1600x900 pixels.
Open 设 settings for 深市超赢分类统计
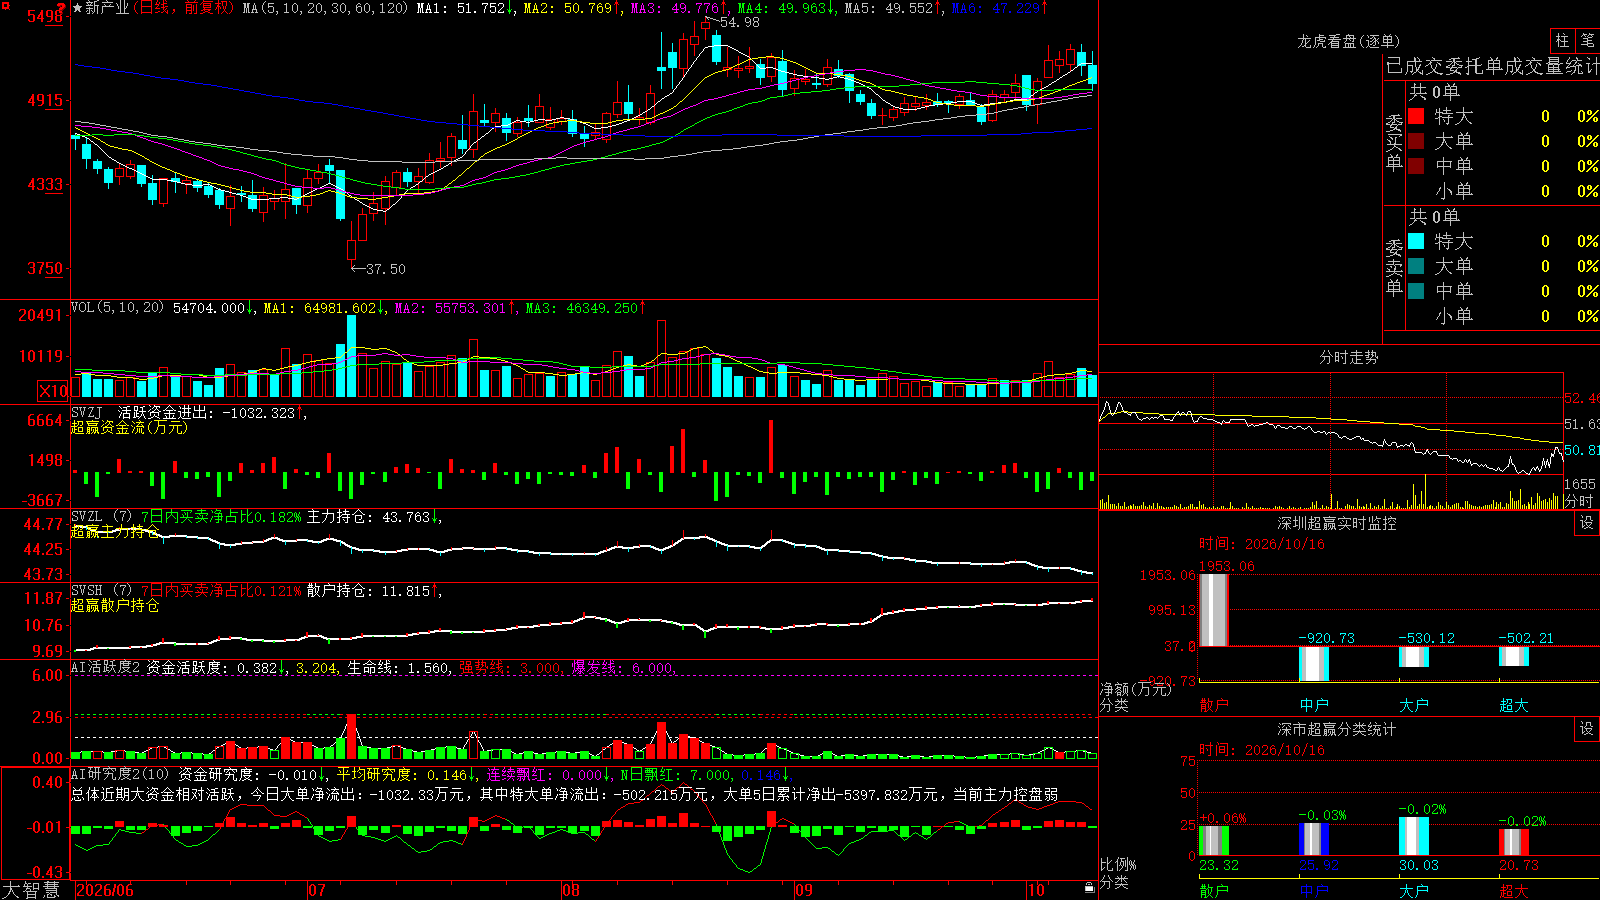click(1587, 729)
